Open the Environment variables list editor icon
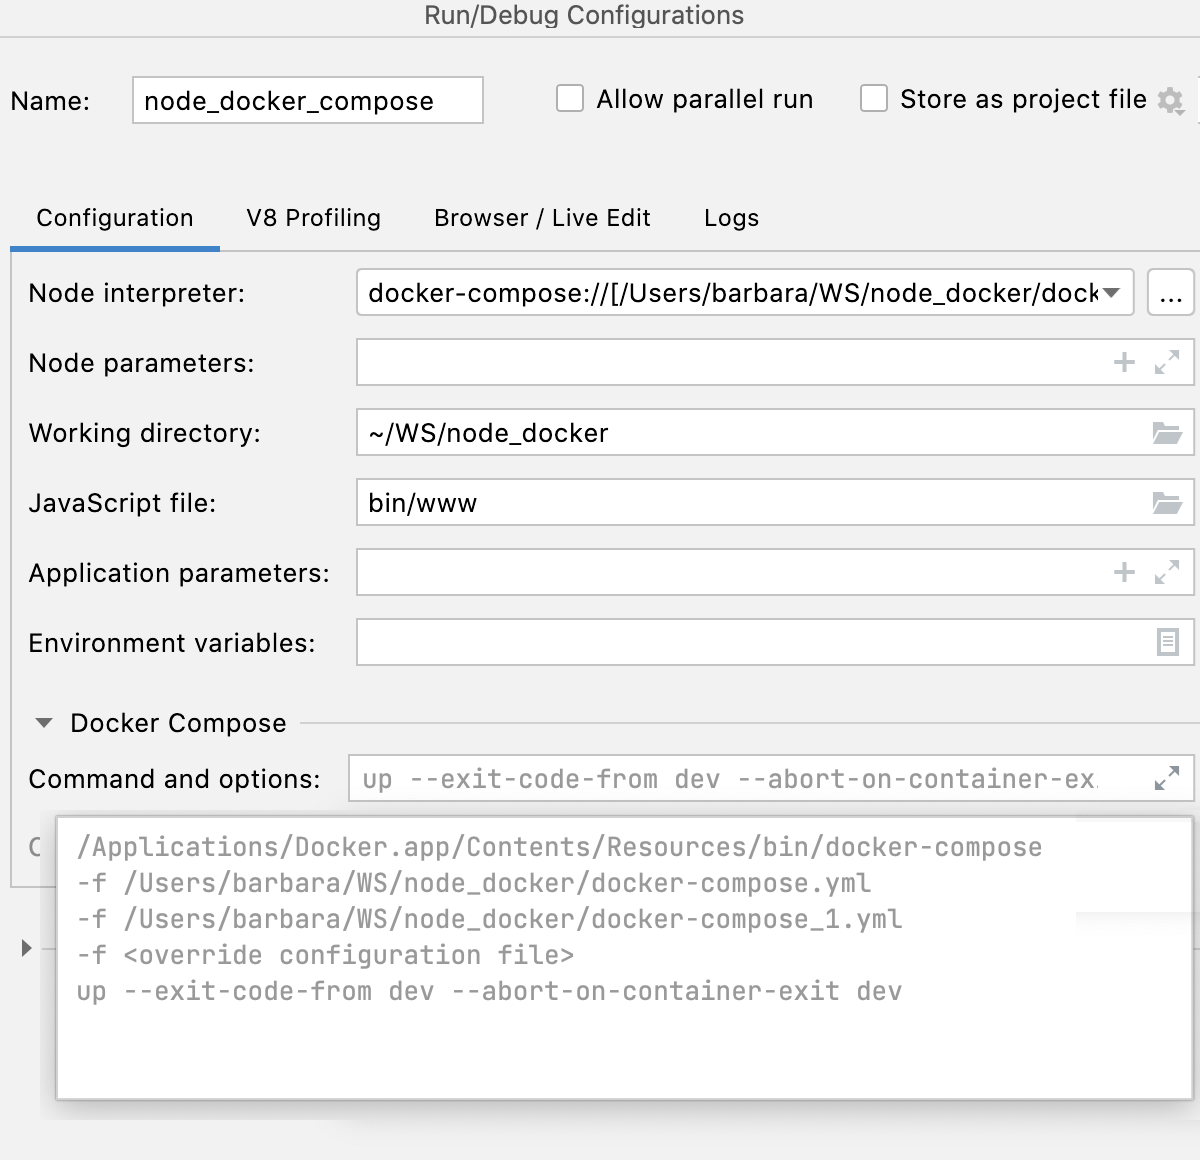Viewport: 1200px width, 1160px height. point(1168,642)
